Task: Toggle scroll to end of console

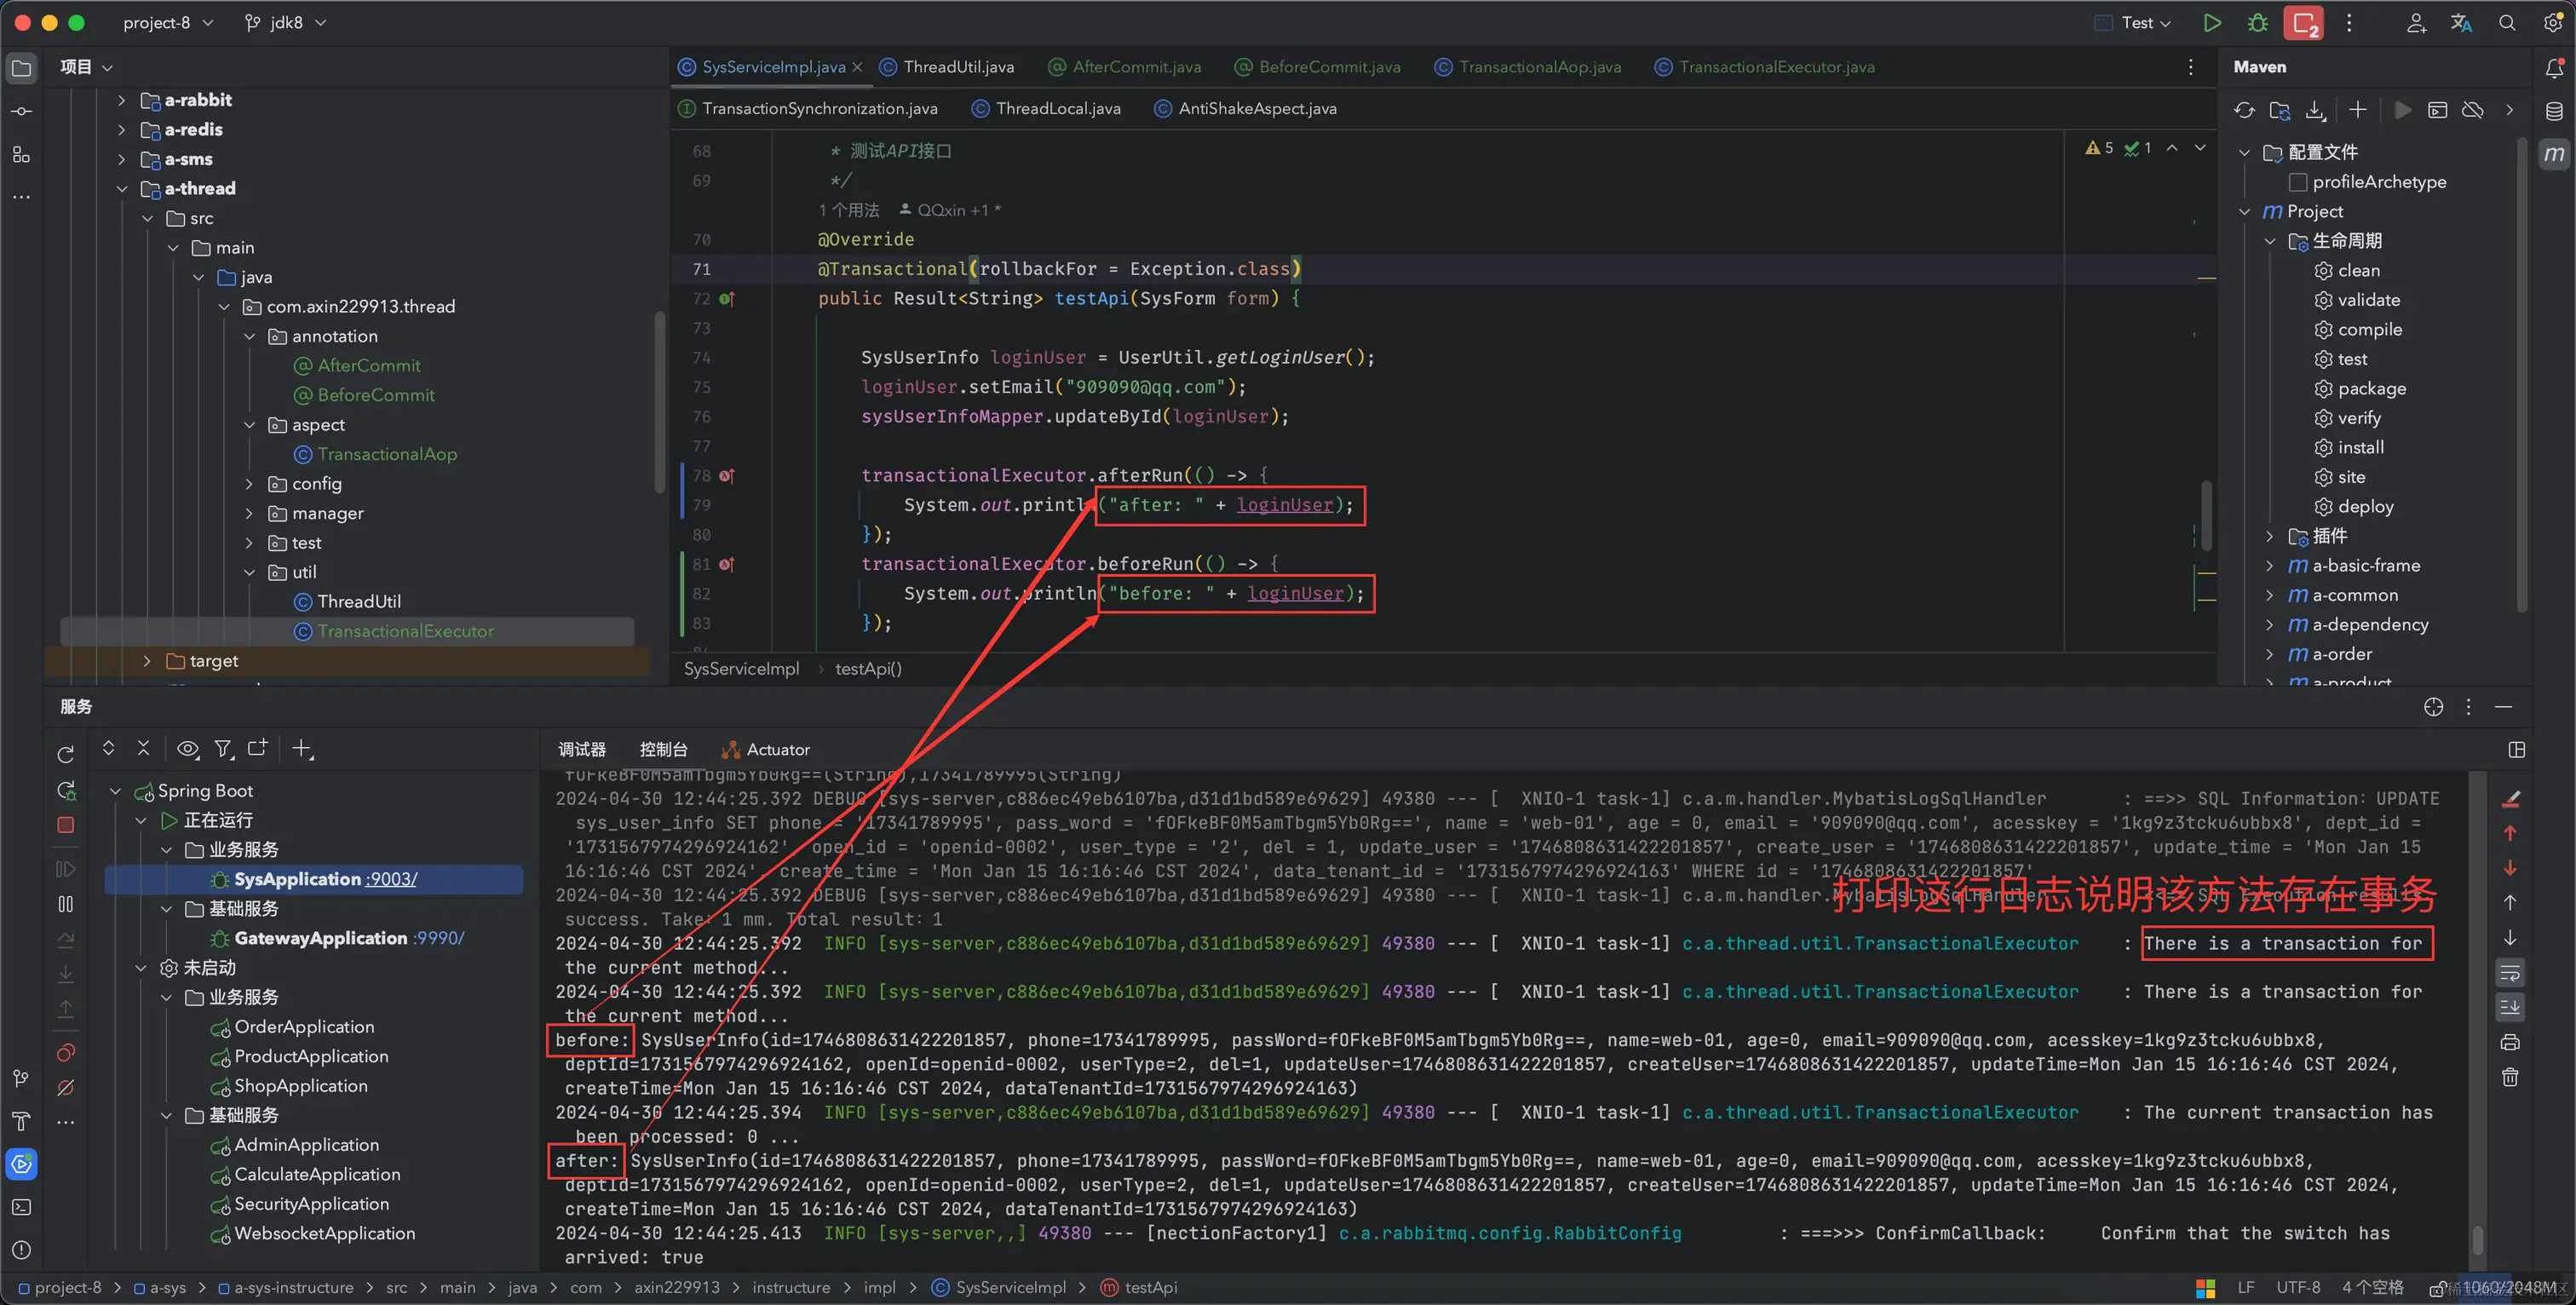Action: (x=2510, y=1007)
